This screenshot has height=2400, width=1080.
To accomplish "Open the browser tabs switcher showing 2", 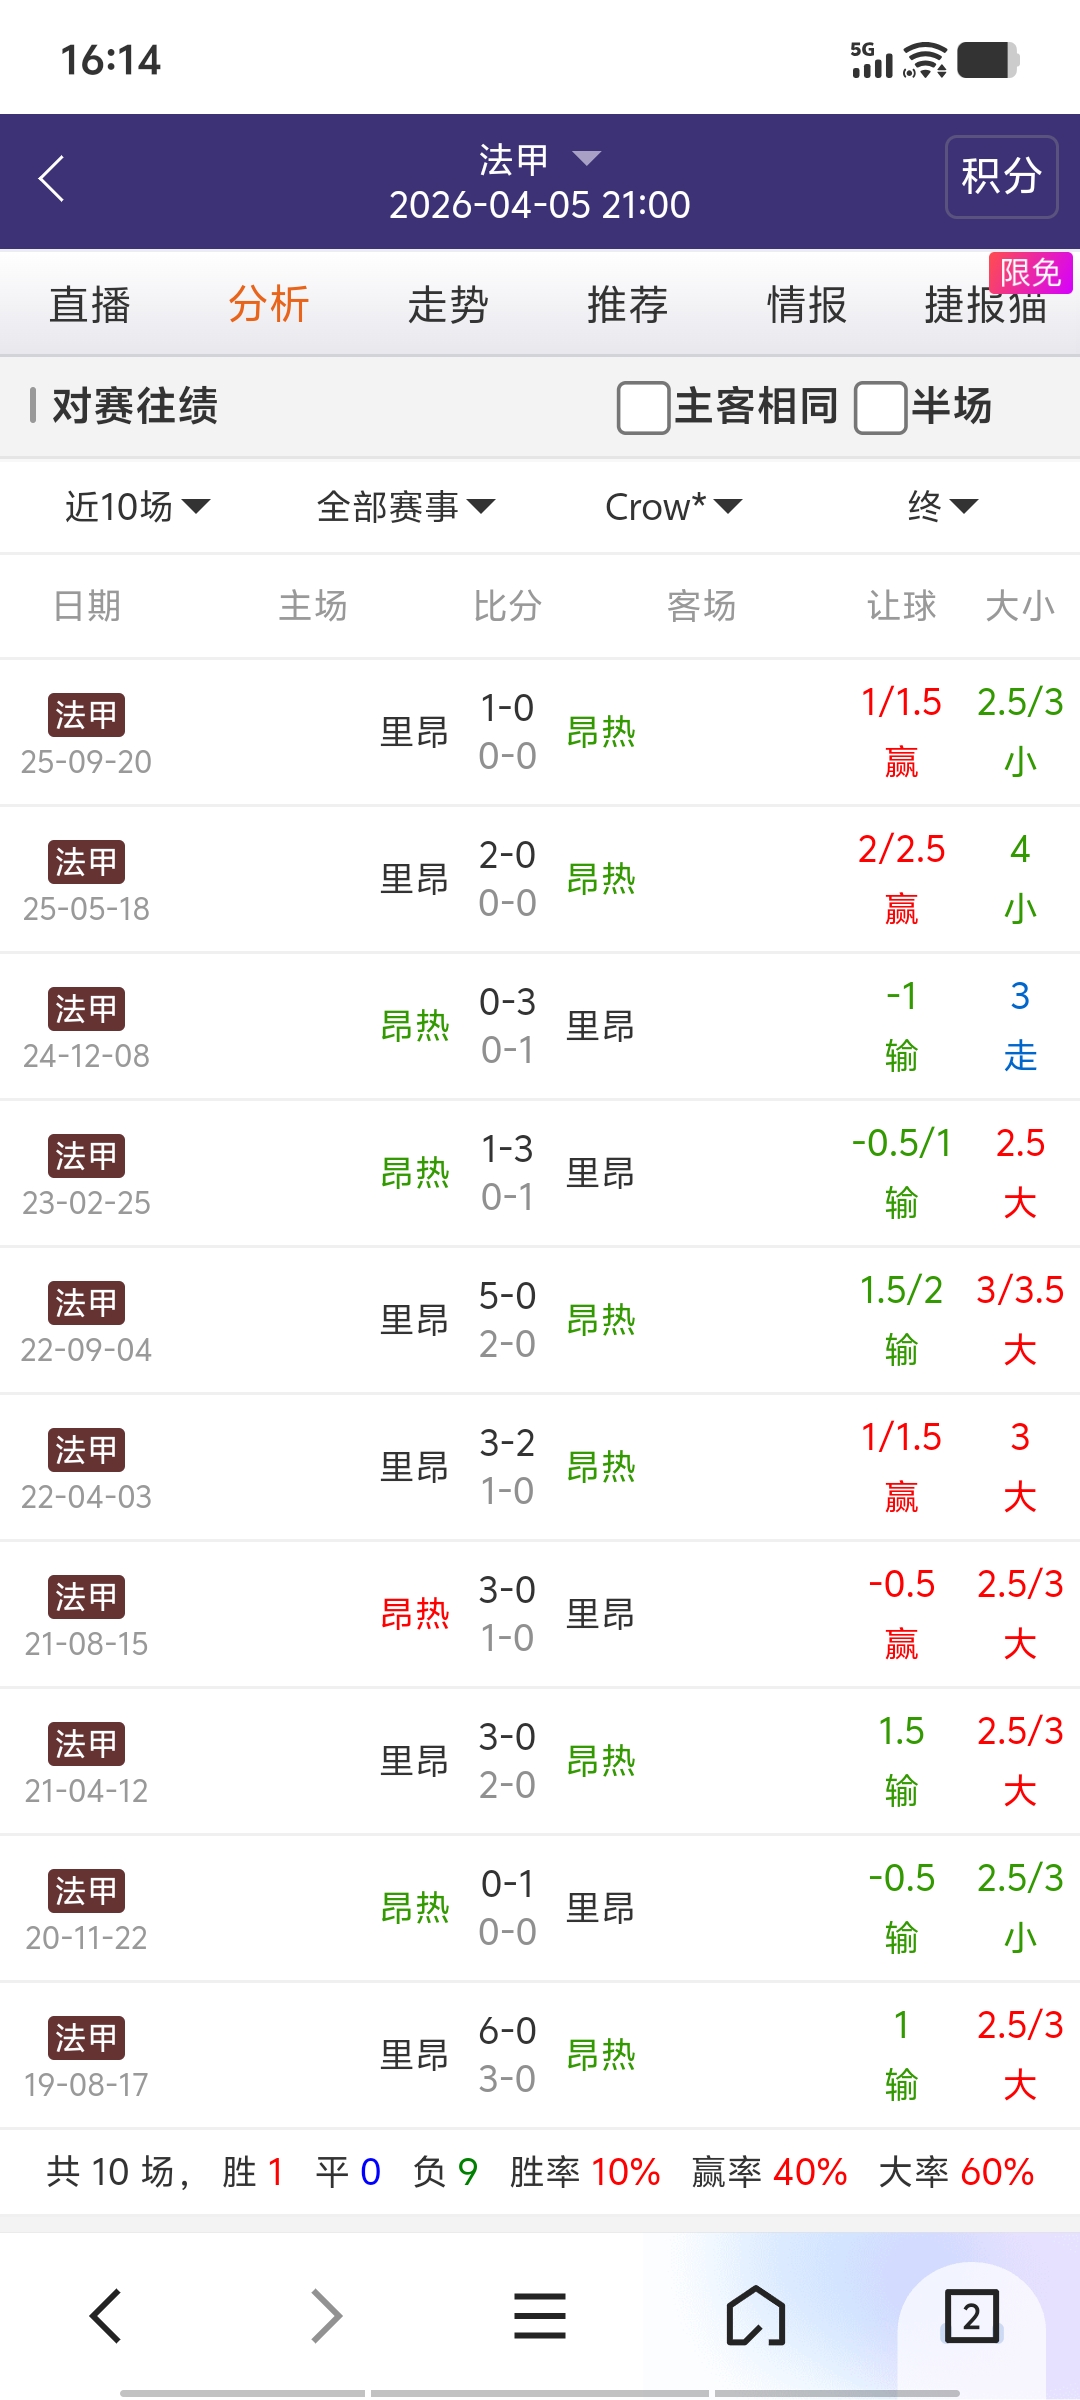I will (x=971, y=2316).
